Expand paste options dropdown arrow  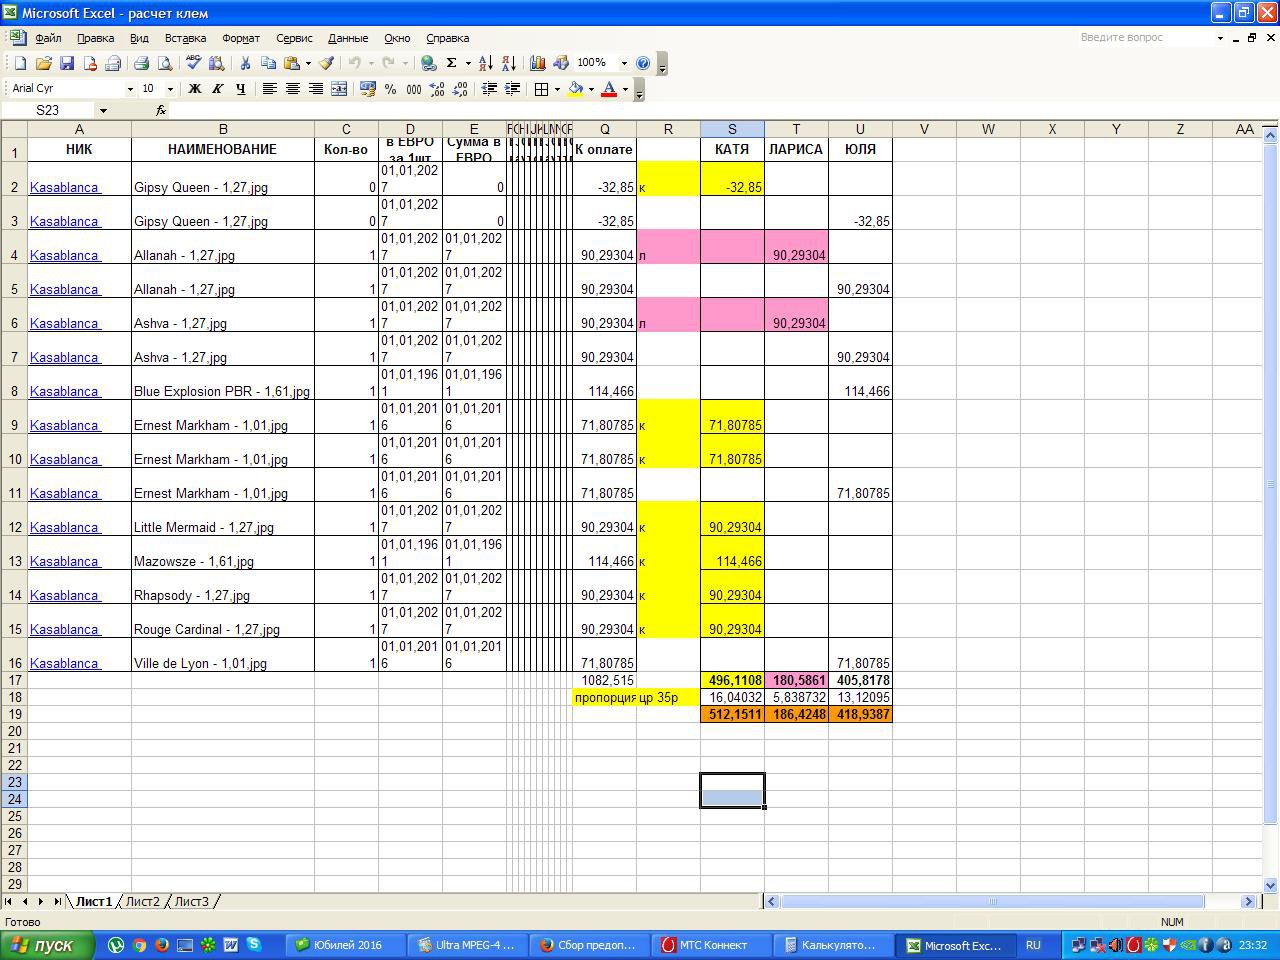[308, 63]
